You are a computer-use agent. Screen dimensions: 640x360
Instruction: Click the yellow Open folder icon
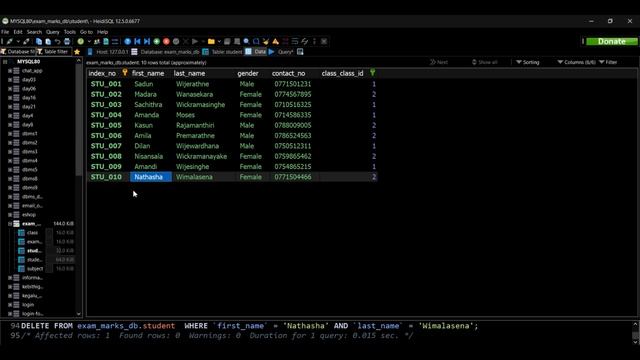click(211, 41)
